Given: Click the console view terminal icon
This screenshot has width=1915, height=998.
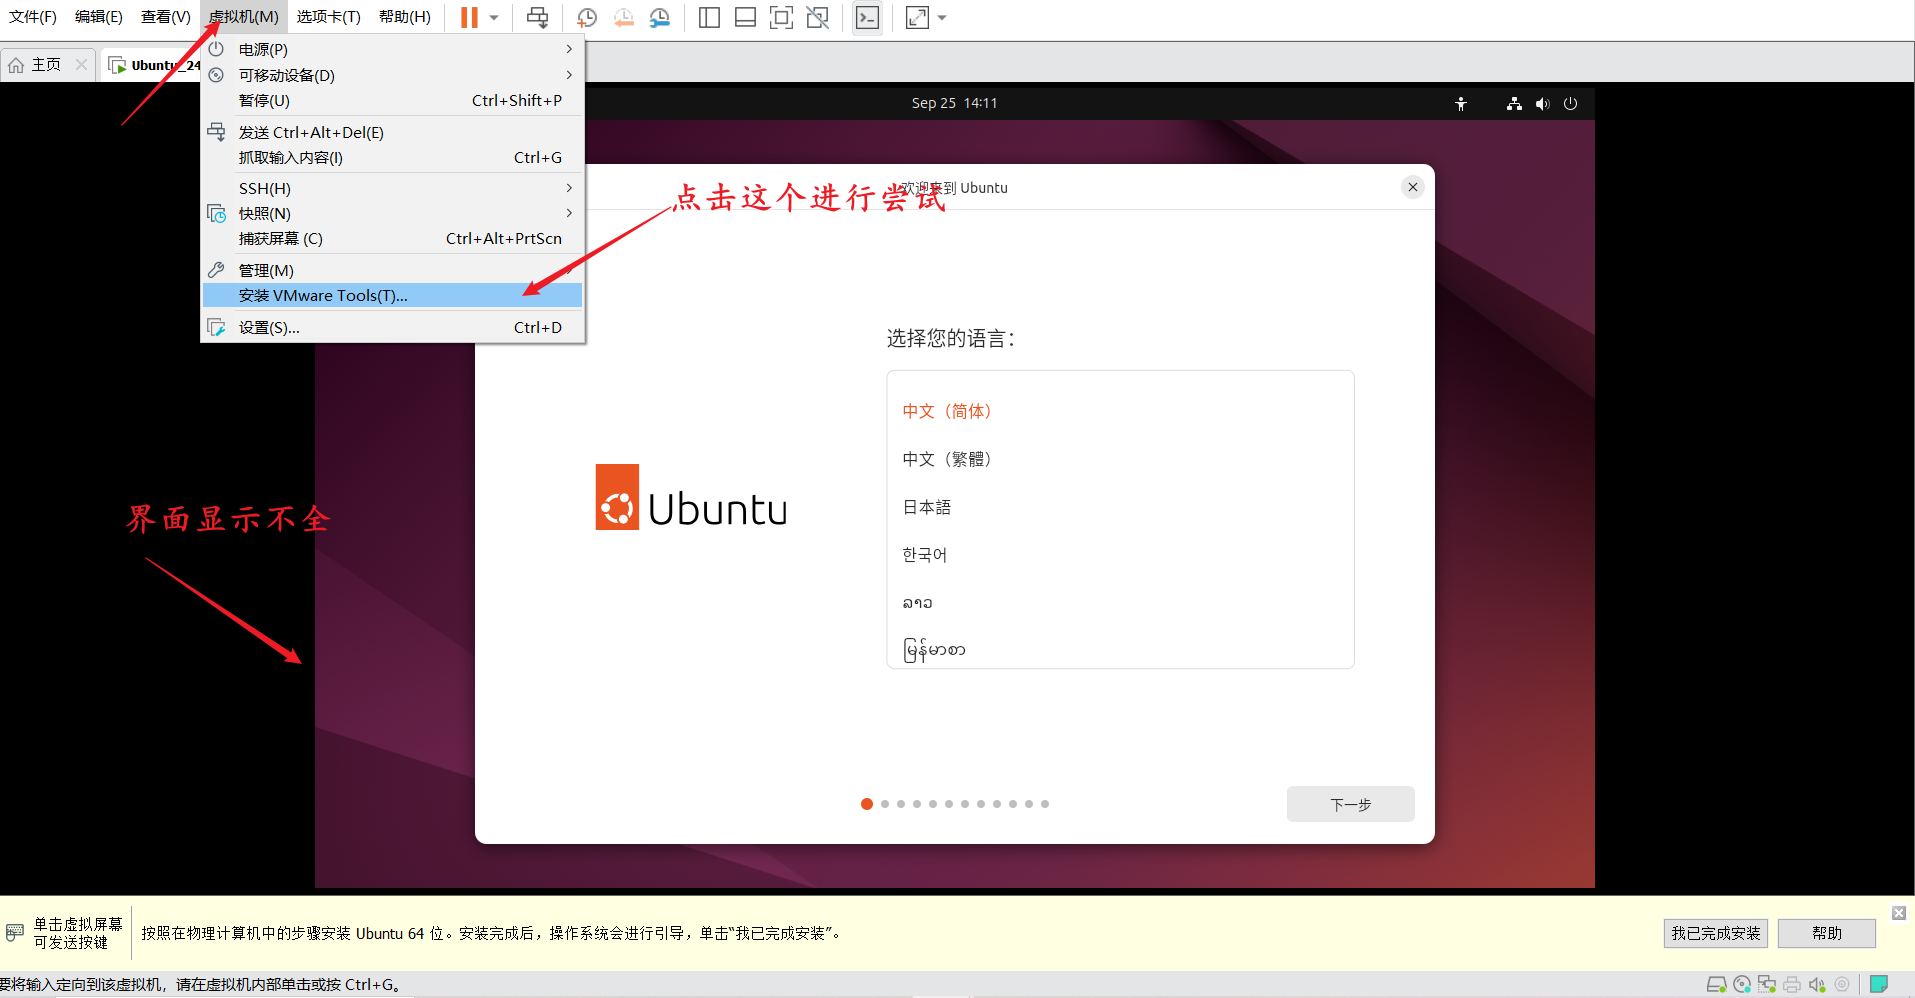Looking at the screenshot, I should (867, 17).
